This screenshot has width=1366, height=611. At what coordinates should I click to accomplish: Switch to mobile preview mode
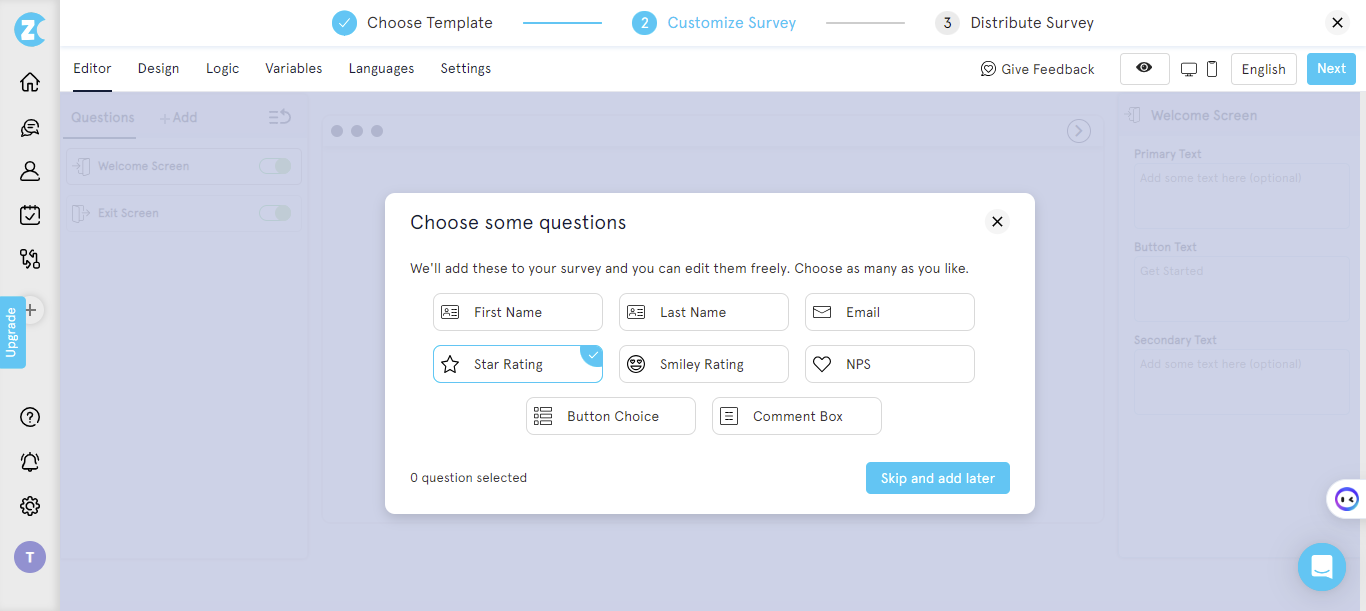1211,68
